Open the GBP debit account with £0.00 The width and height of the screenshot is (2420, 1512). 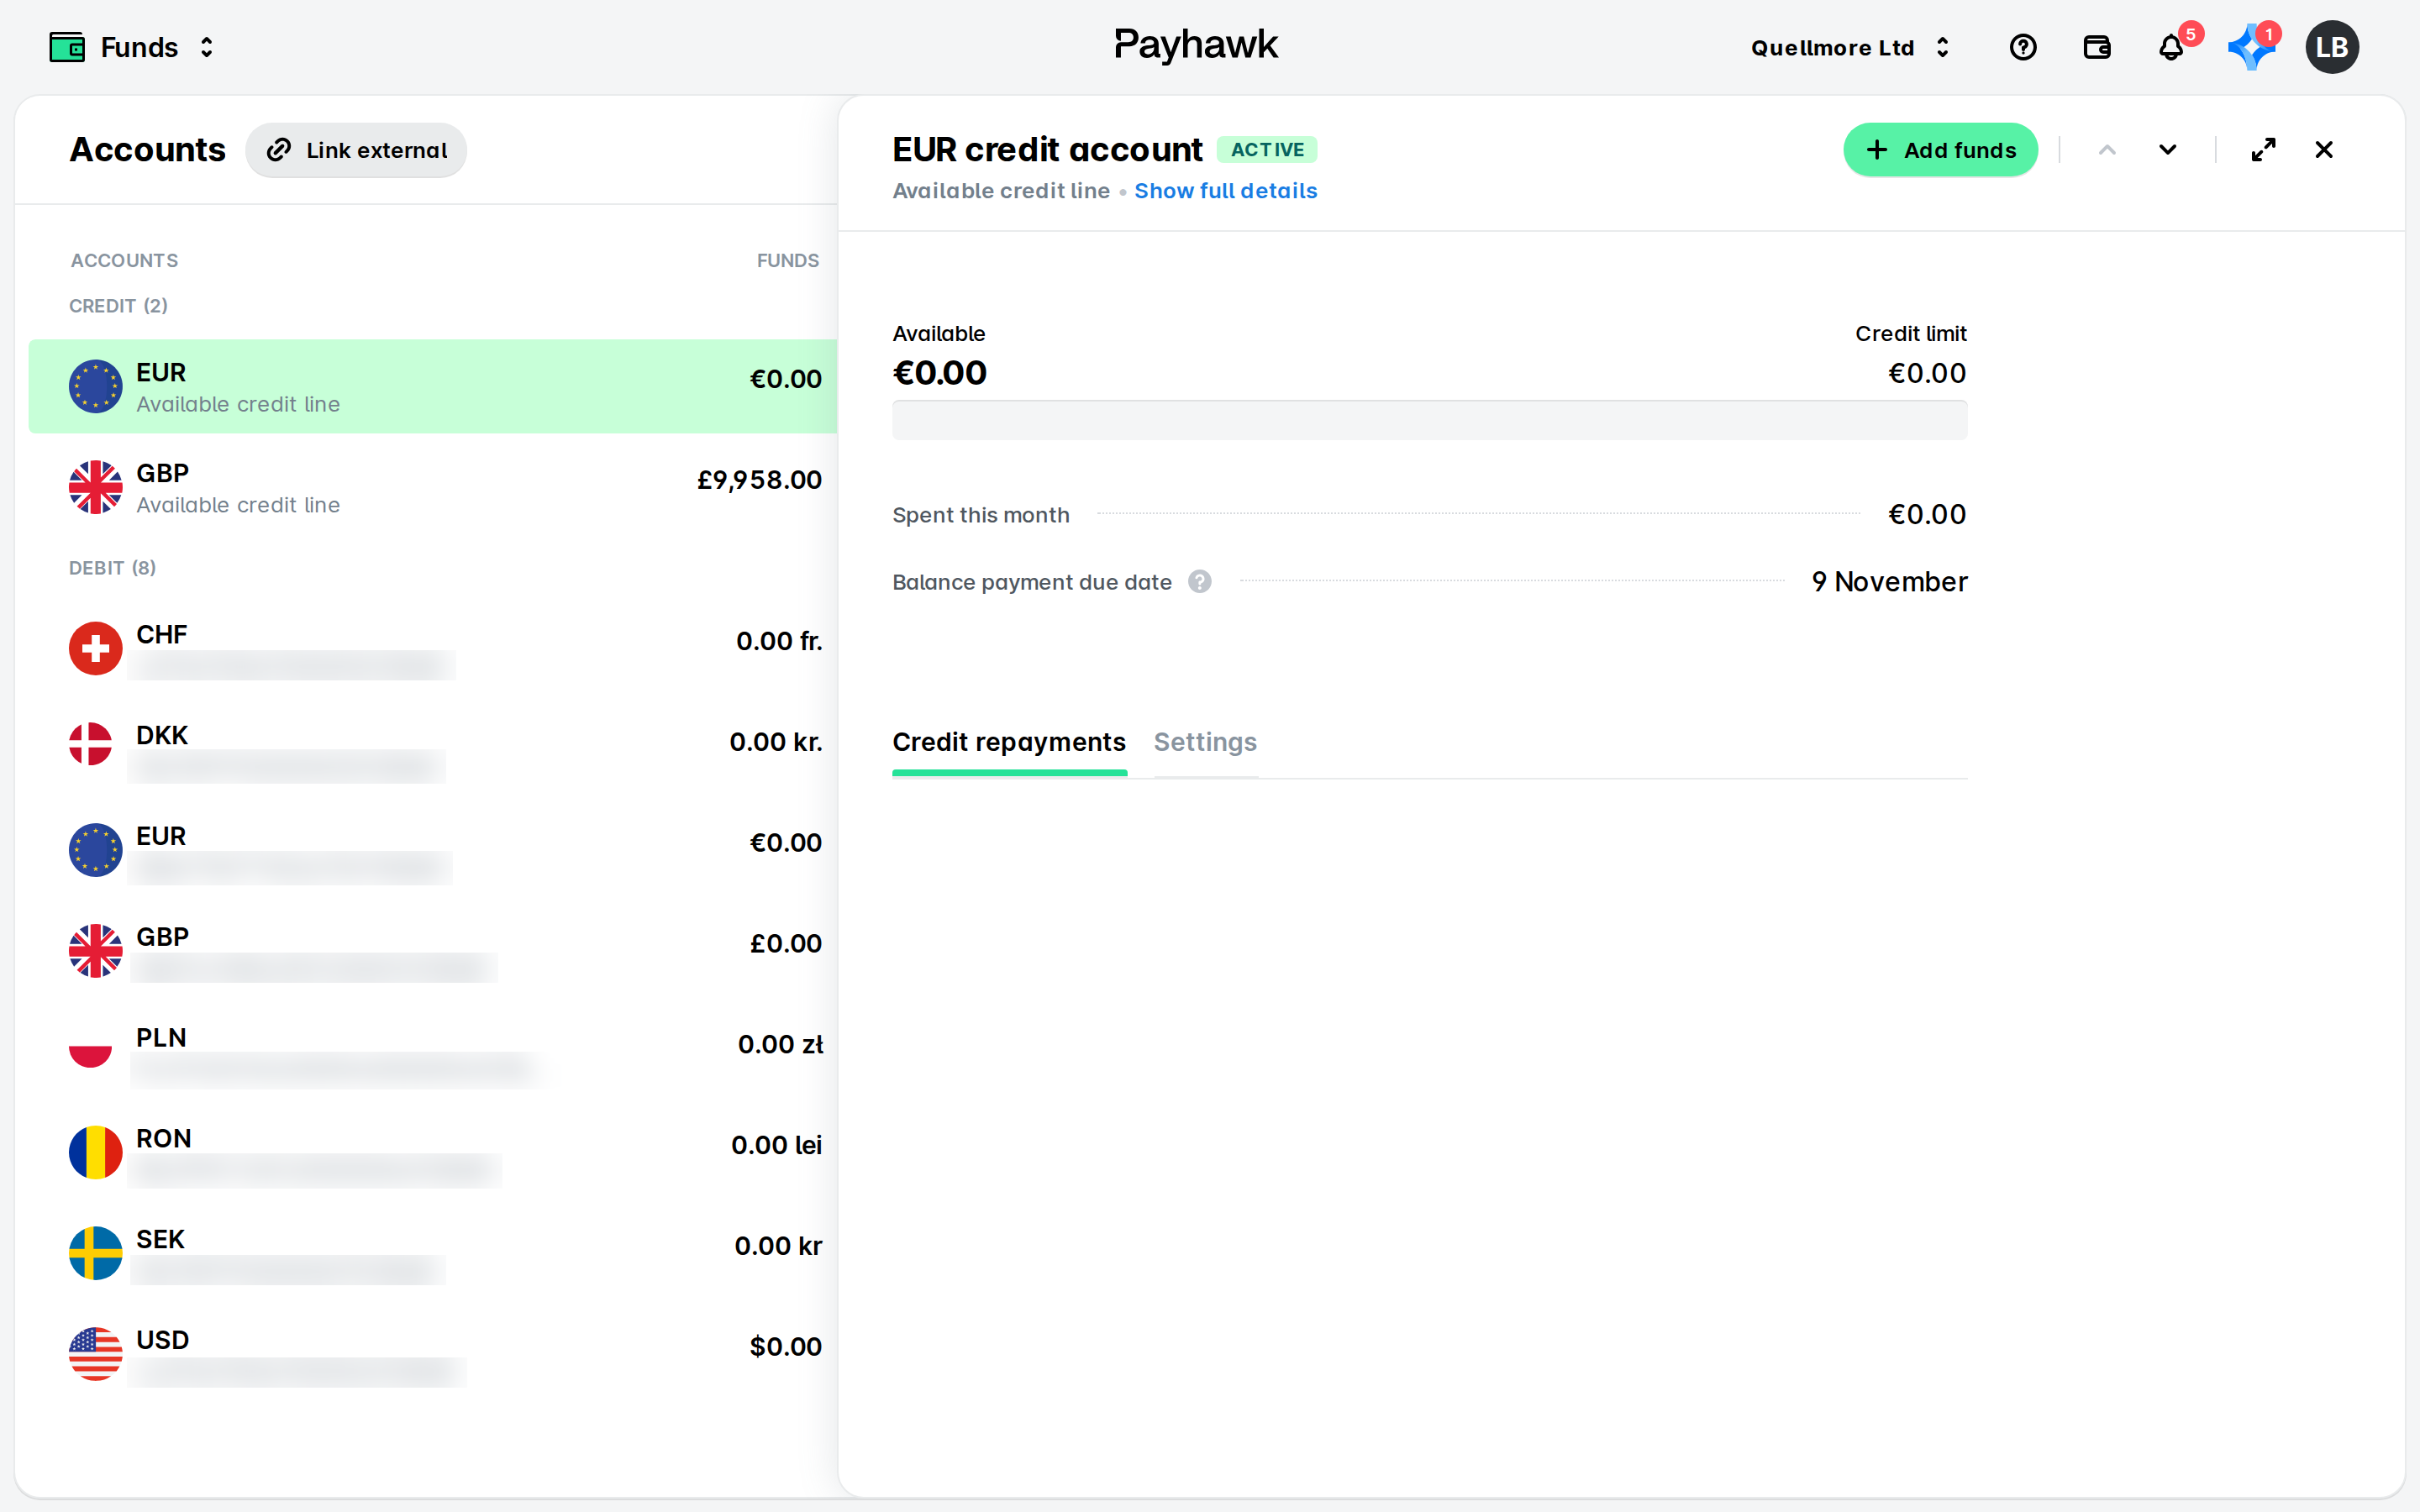coord(433,952)
